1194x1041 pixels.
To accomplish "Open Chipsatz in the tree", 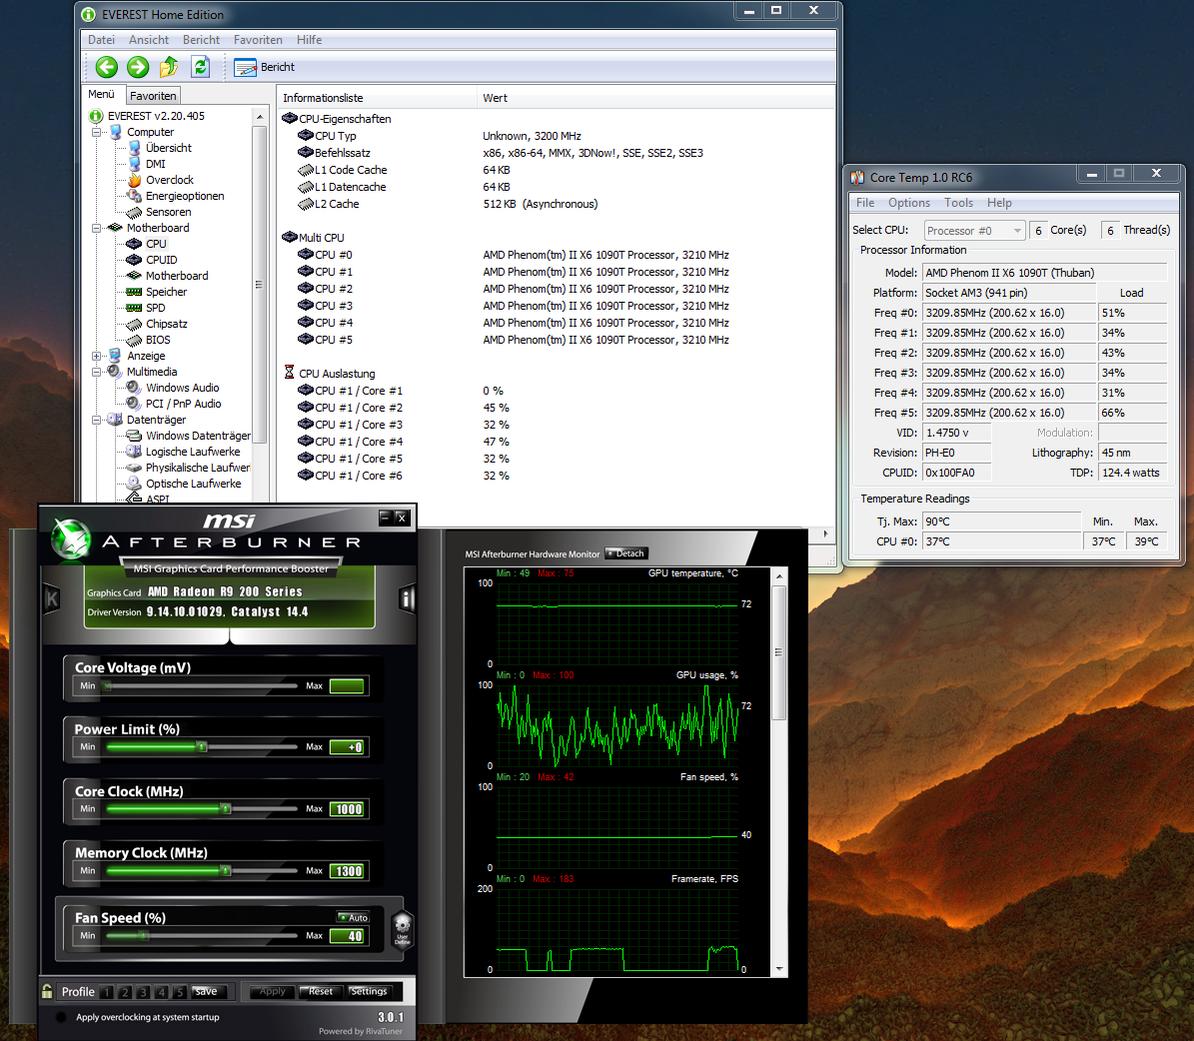I will tap(166, 324).
